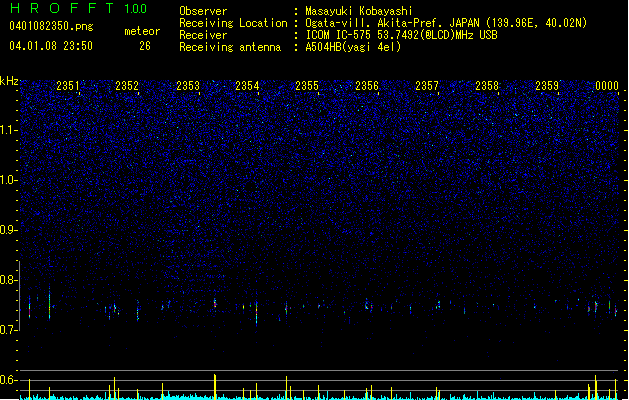Click the date stamp 04.01.08 23:50
The image size is (629, 400).
point(51,46)
